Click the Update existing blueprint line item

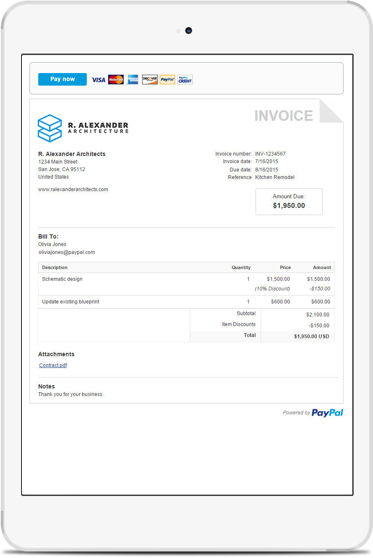coord(186,302)
